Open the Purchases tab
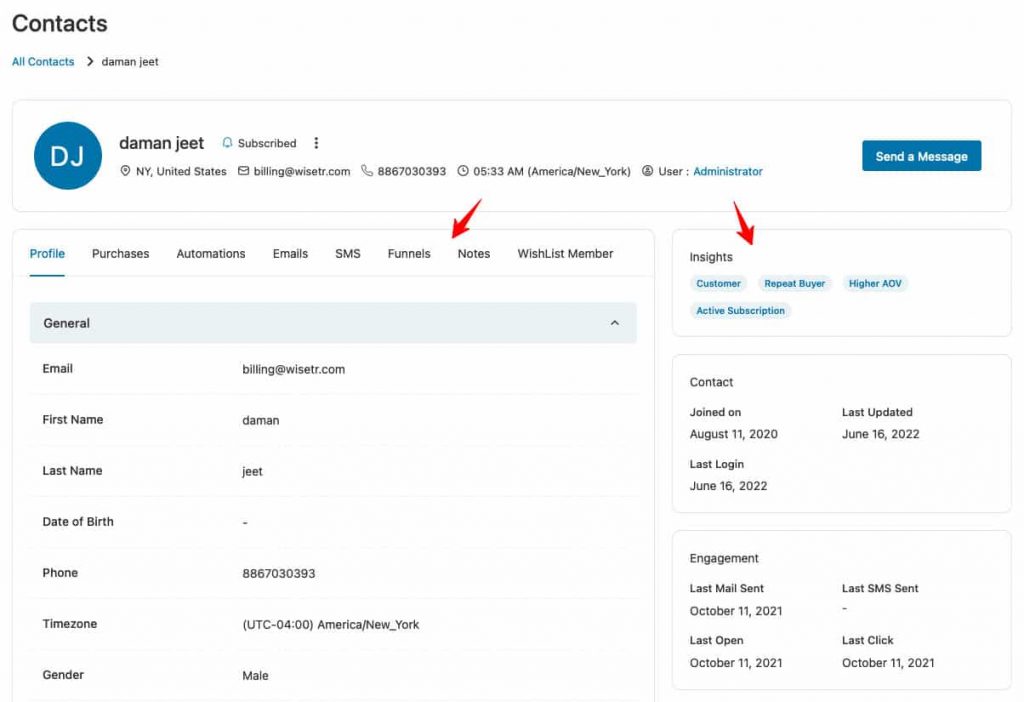The height and width of the screenshot is (702, 1024). [121, 253]
